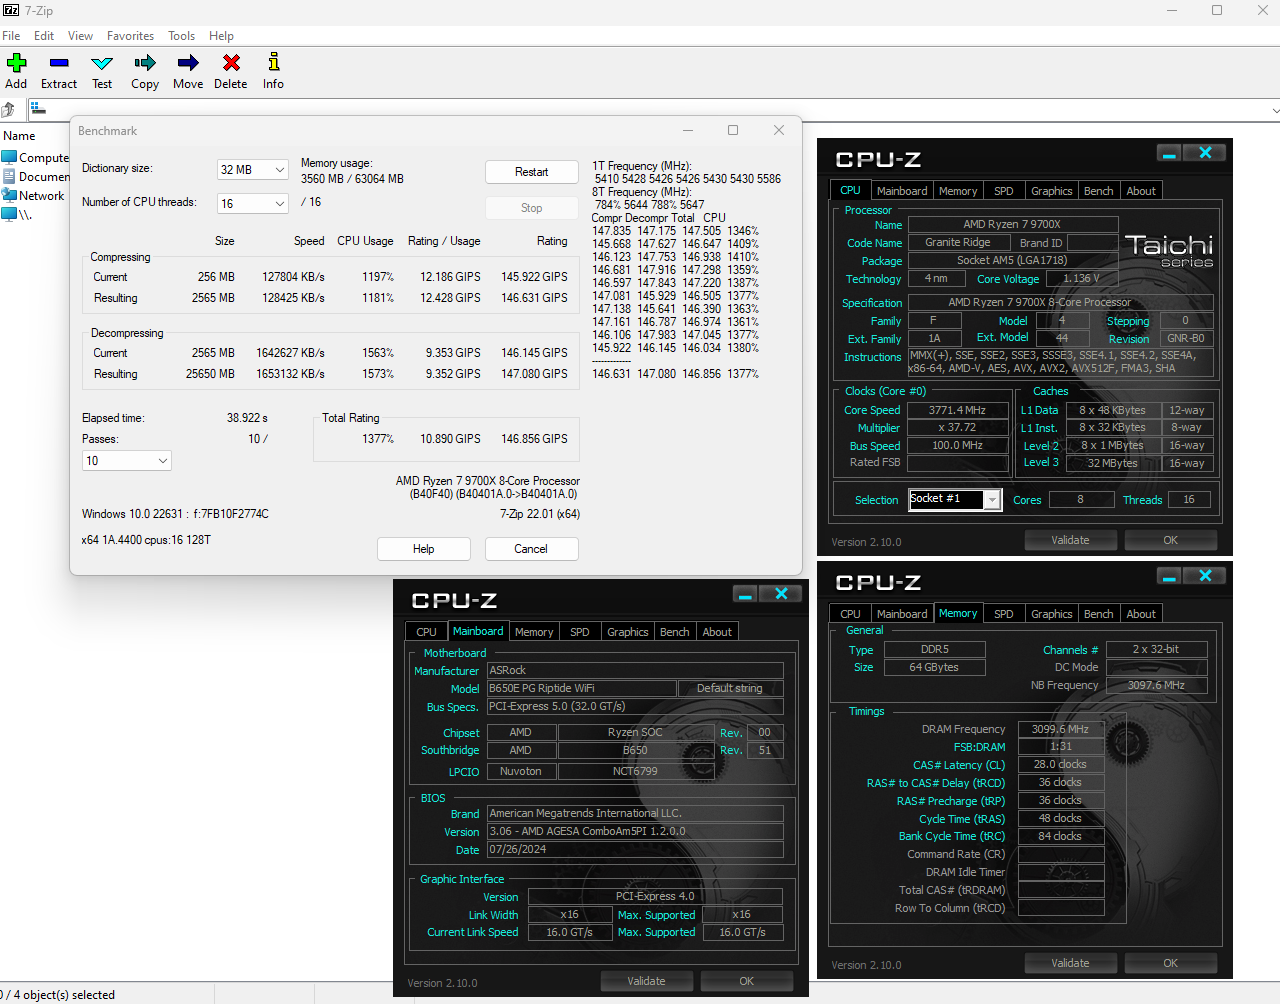Open the Dictionary size dropdown
Image resolution: width=1280 pixels, height=1004 pixels.
click(x=253, y=170)
